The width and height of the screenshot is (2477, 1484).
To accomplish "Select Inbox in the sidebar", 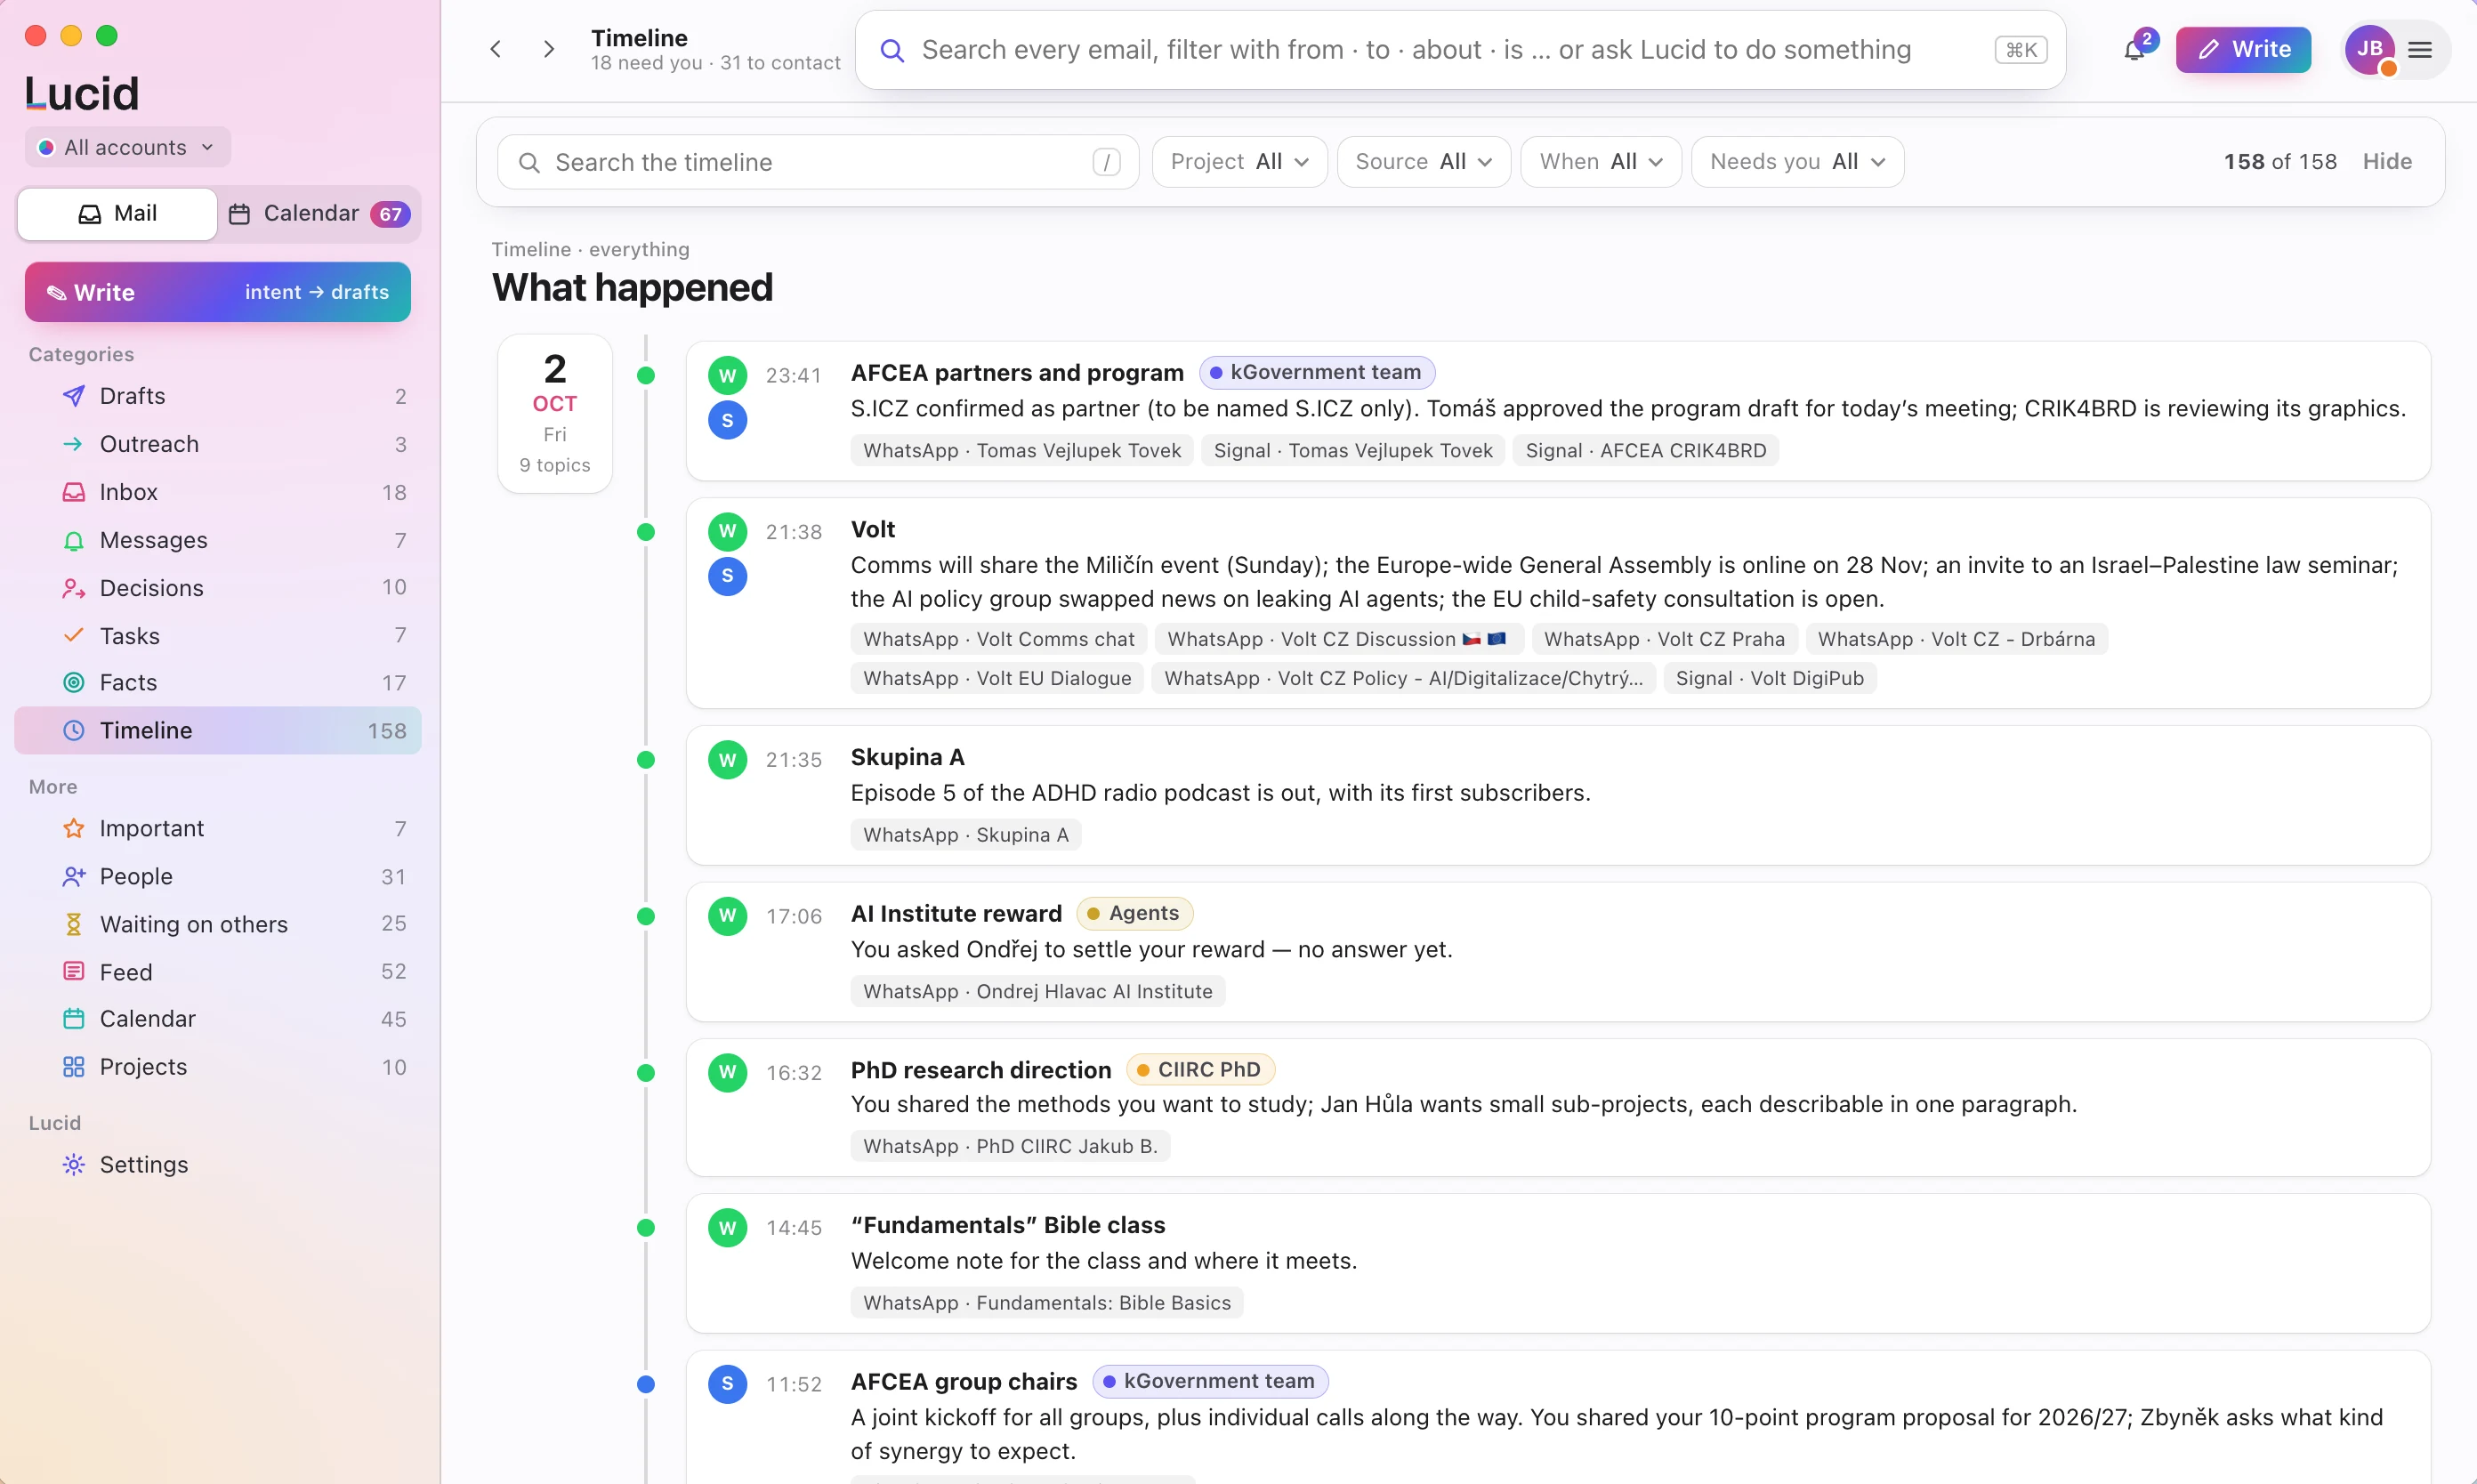I will [218, 492].
